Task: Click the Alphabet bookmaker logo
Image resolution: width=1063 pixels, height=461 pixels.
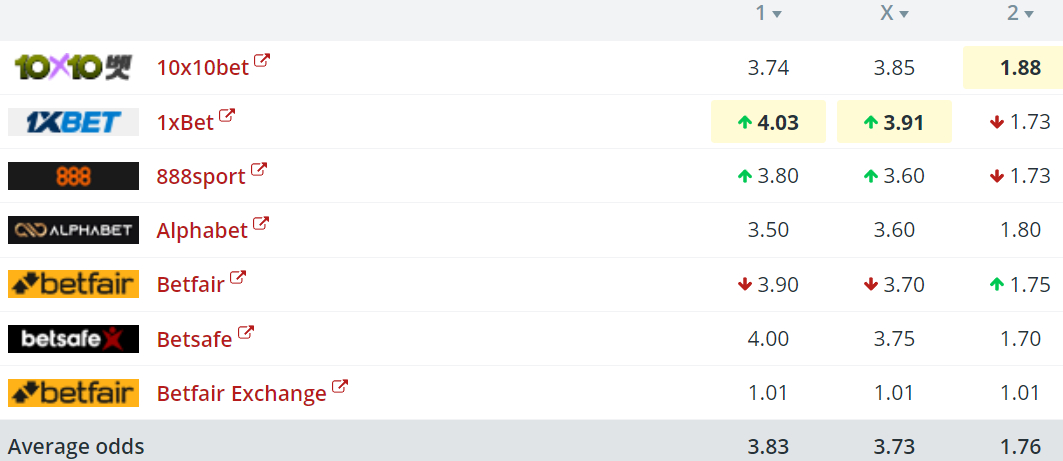Action: [x=73, y=230]
